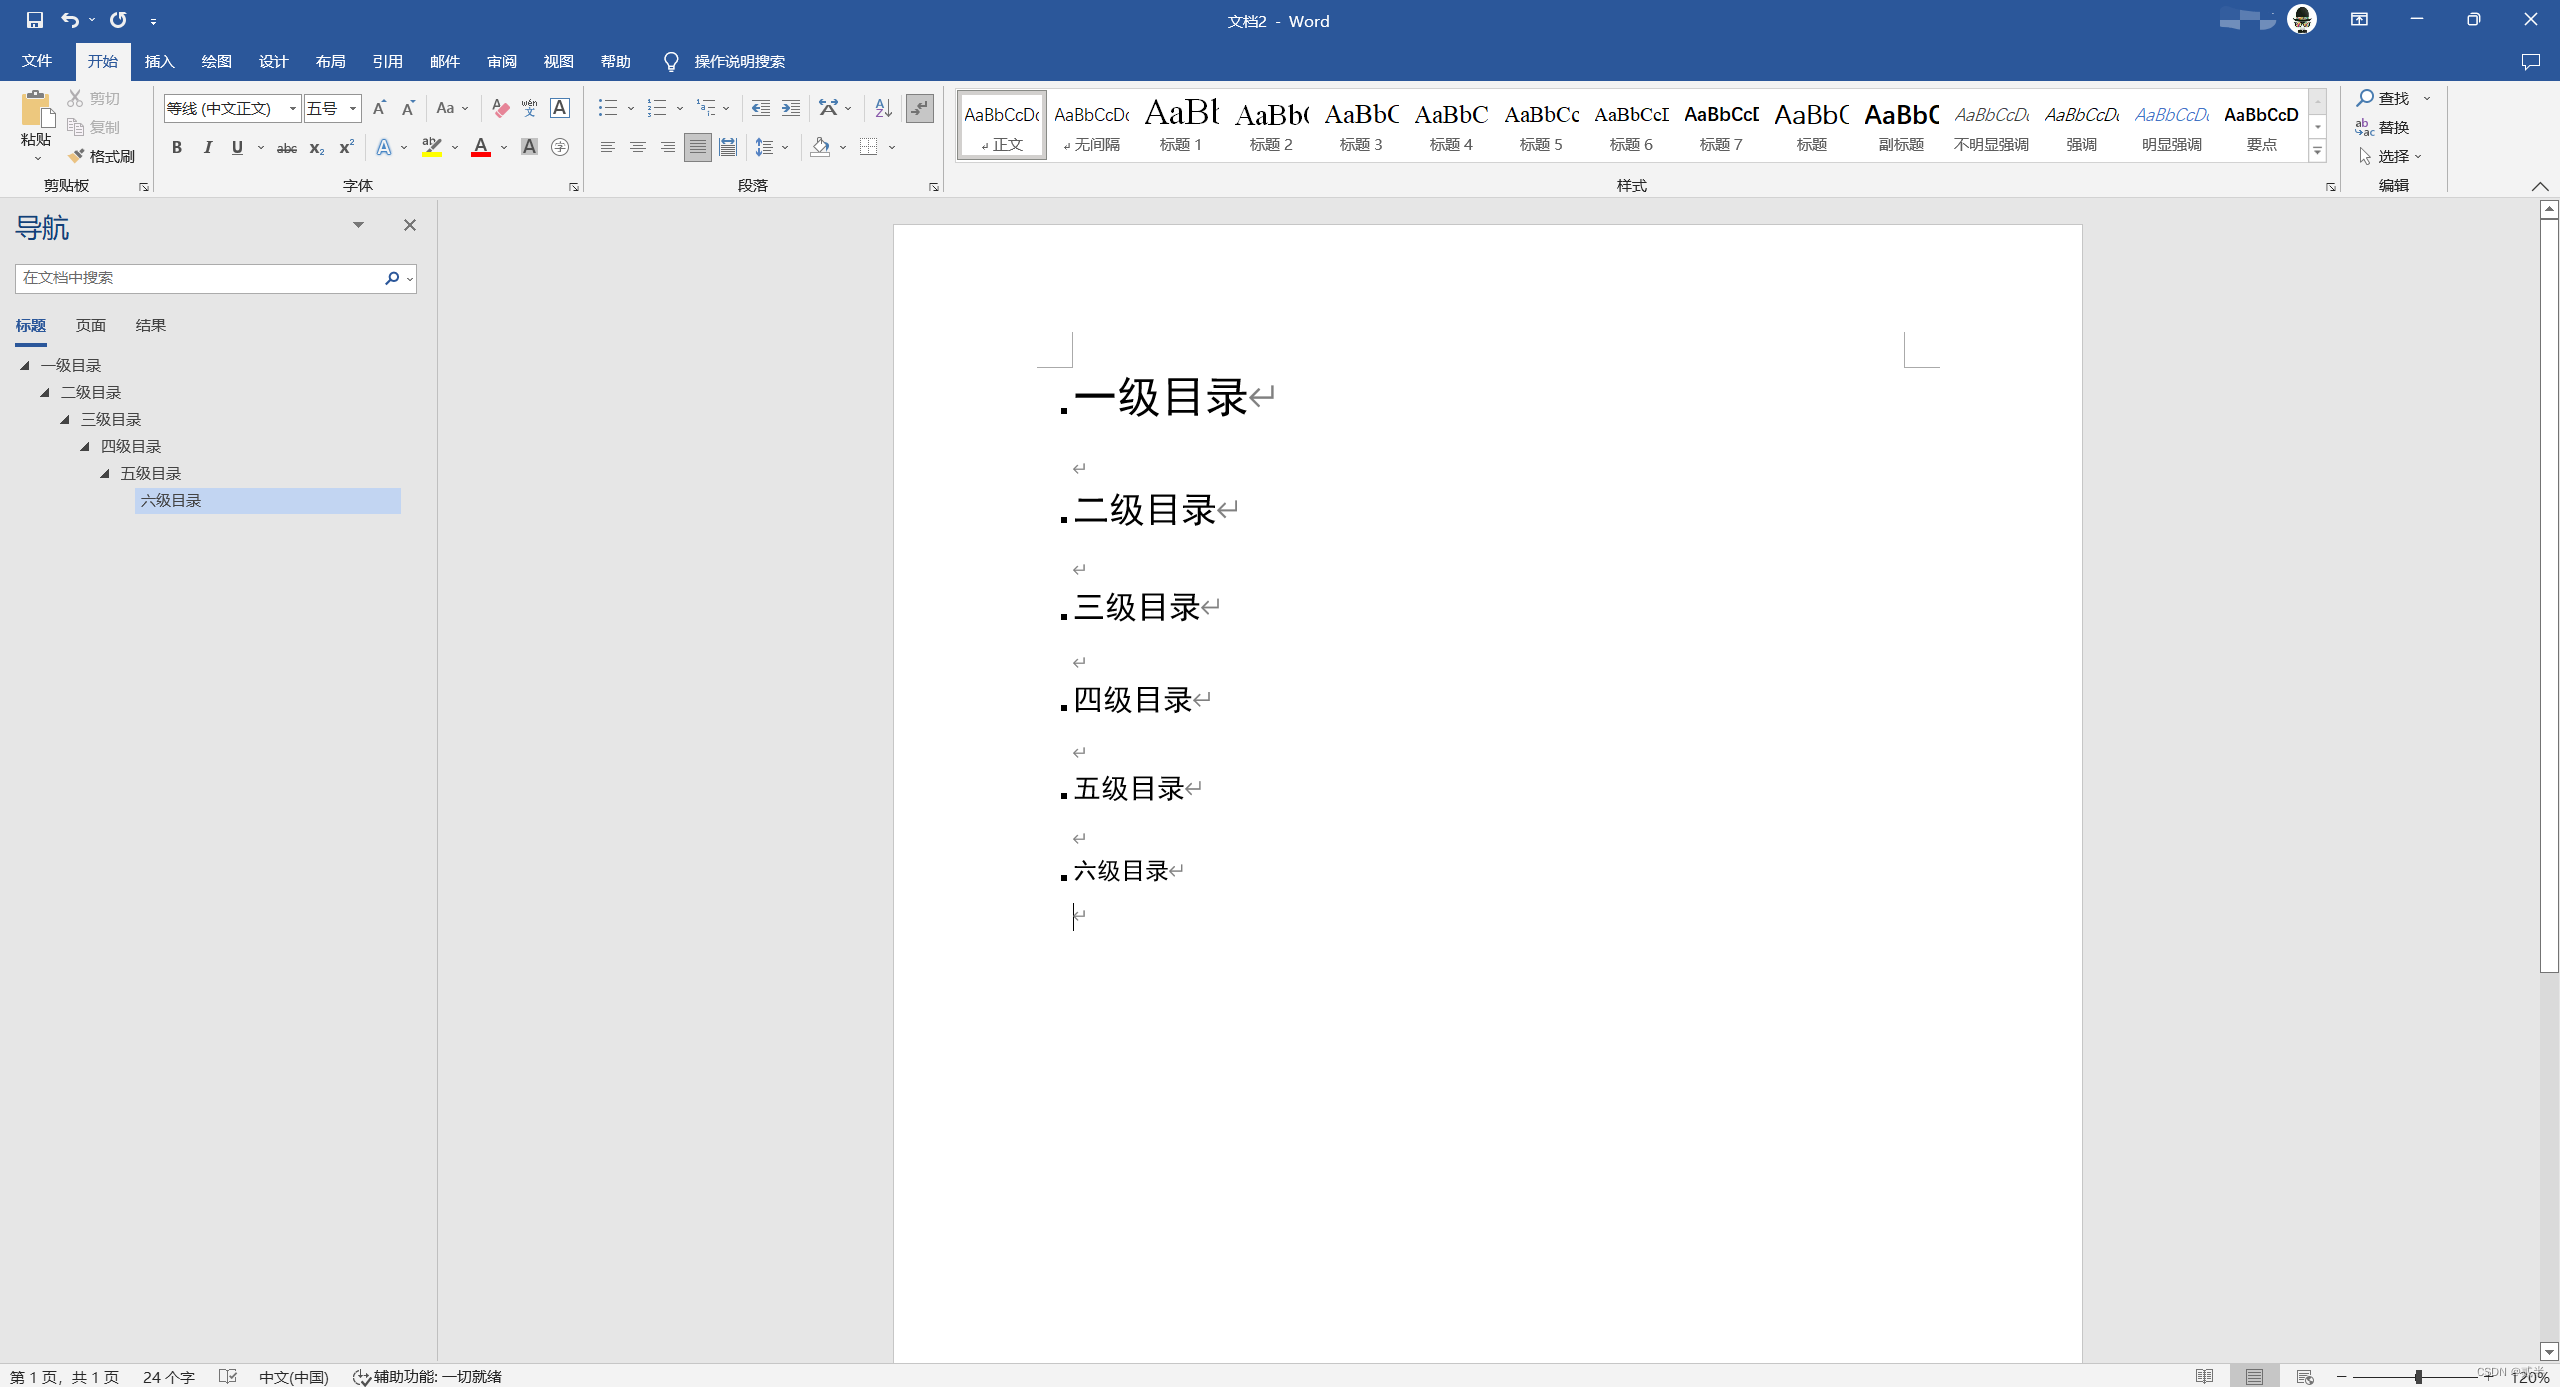Viewport: 2560px width, 1387px height.
Task: Toggle bold formatting
Action: pyautogui.click(x=176, y=148)
